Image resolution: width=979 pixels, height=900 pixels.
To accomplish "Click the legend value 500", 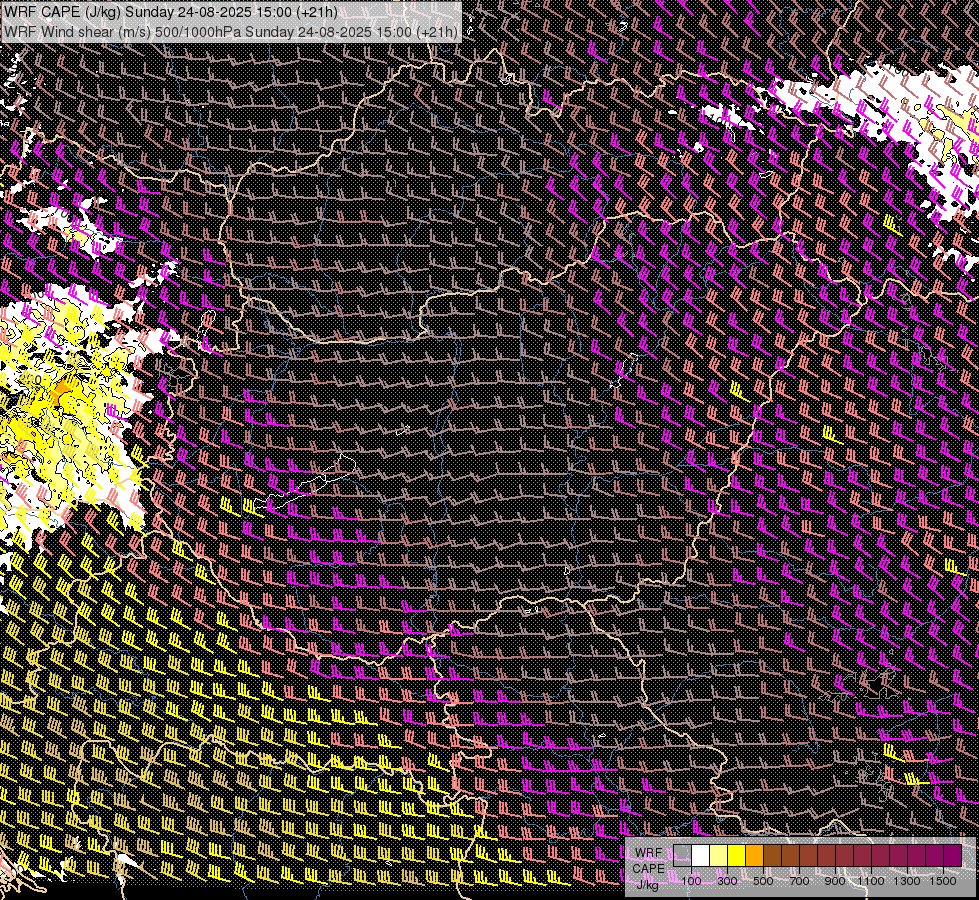I will point(763,881).
